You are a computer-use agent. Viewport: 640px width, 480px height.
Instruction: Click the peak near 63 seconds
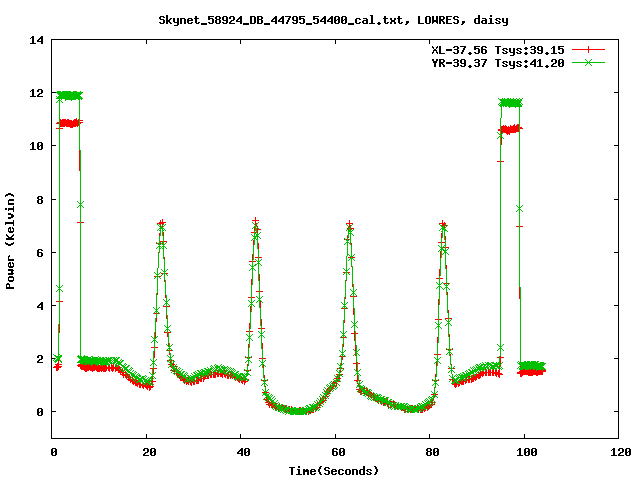point(349,225)
